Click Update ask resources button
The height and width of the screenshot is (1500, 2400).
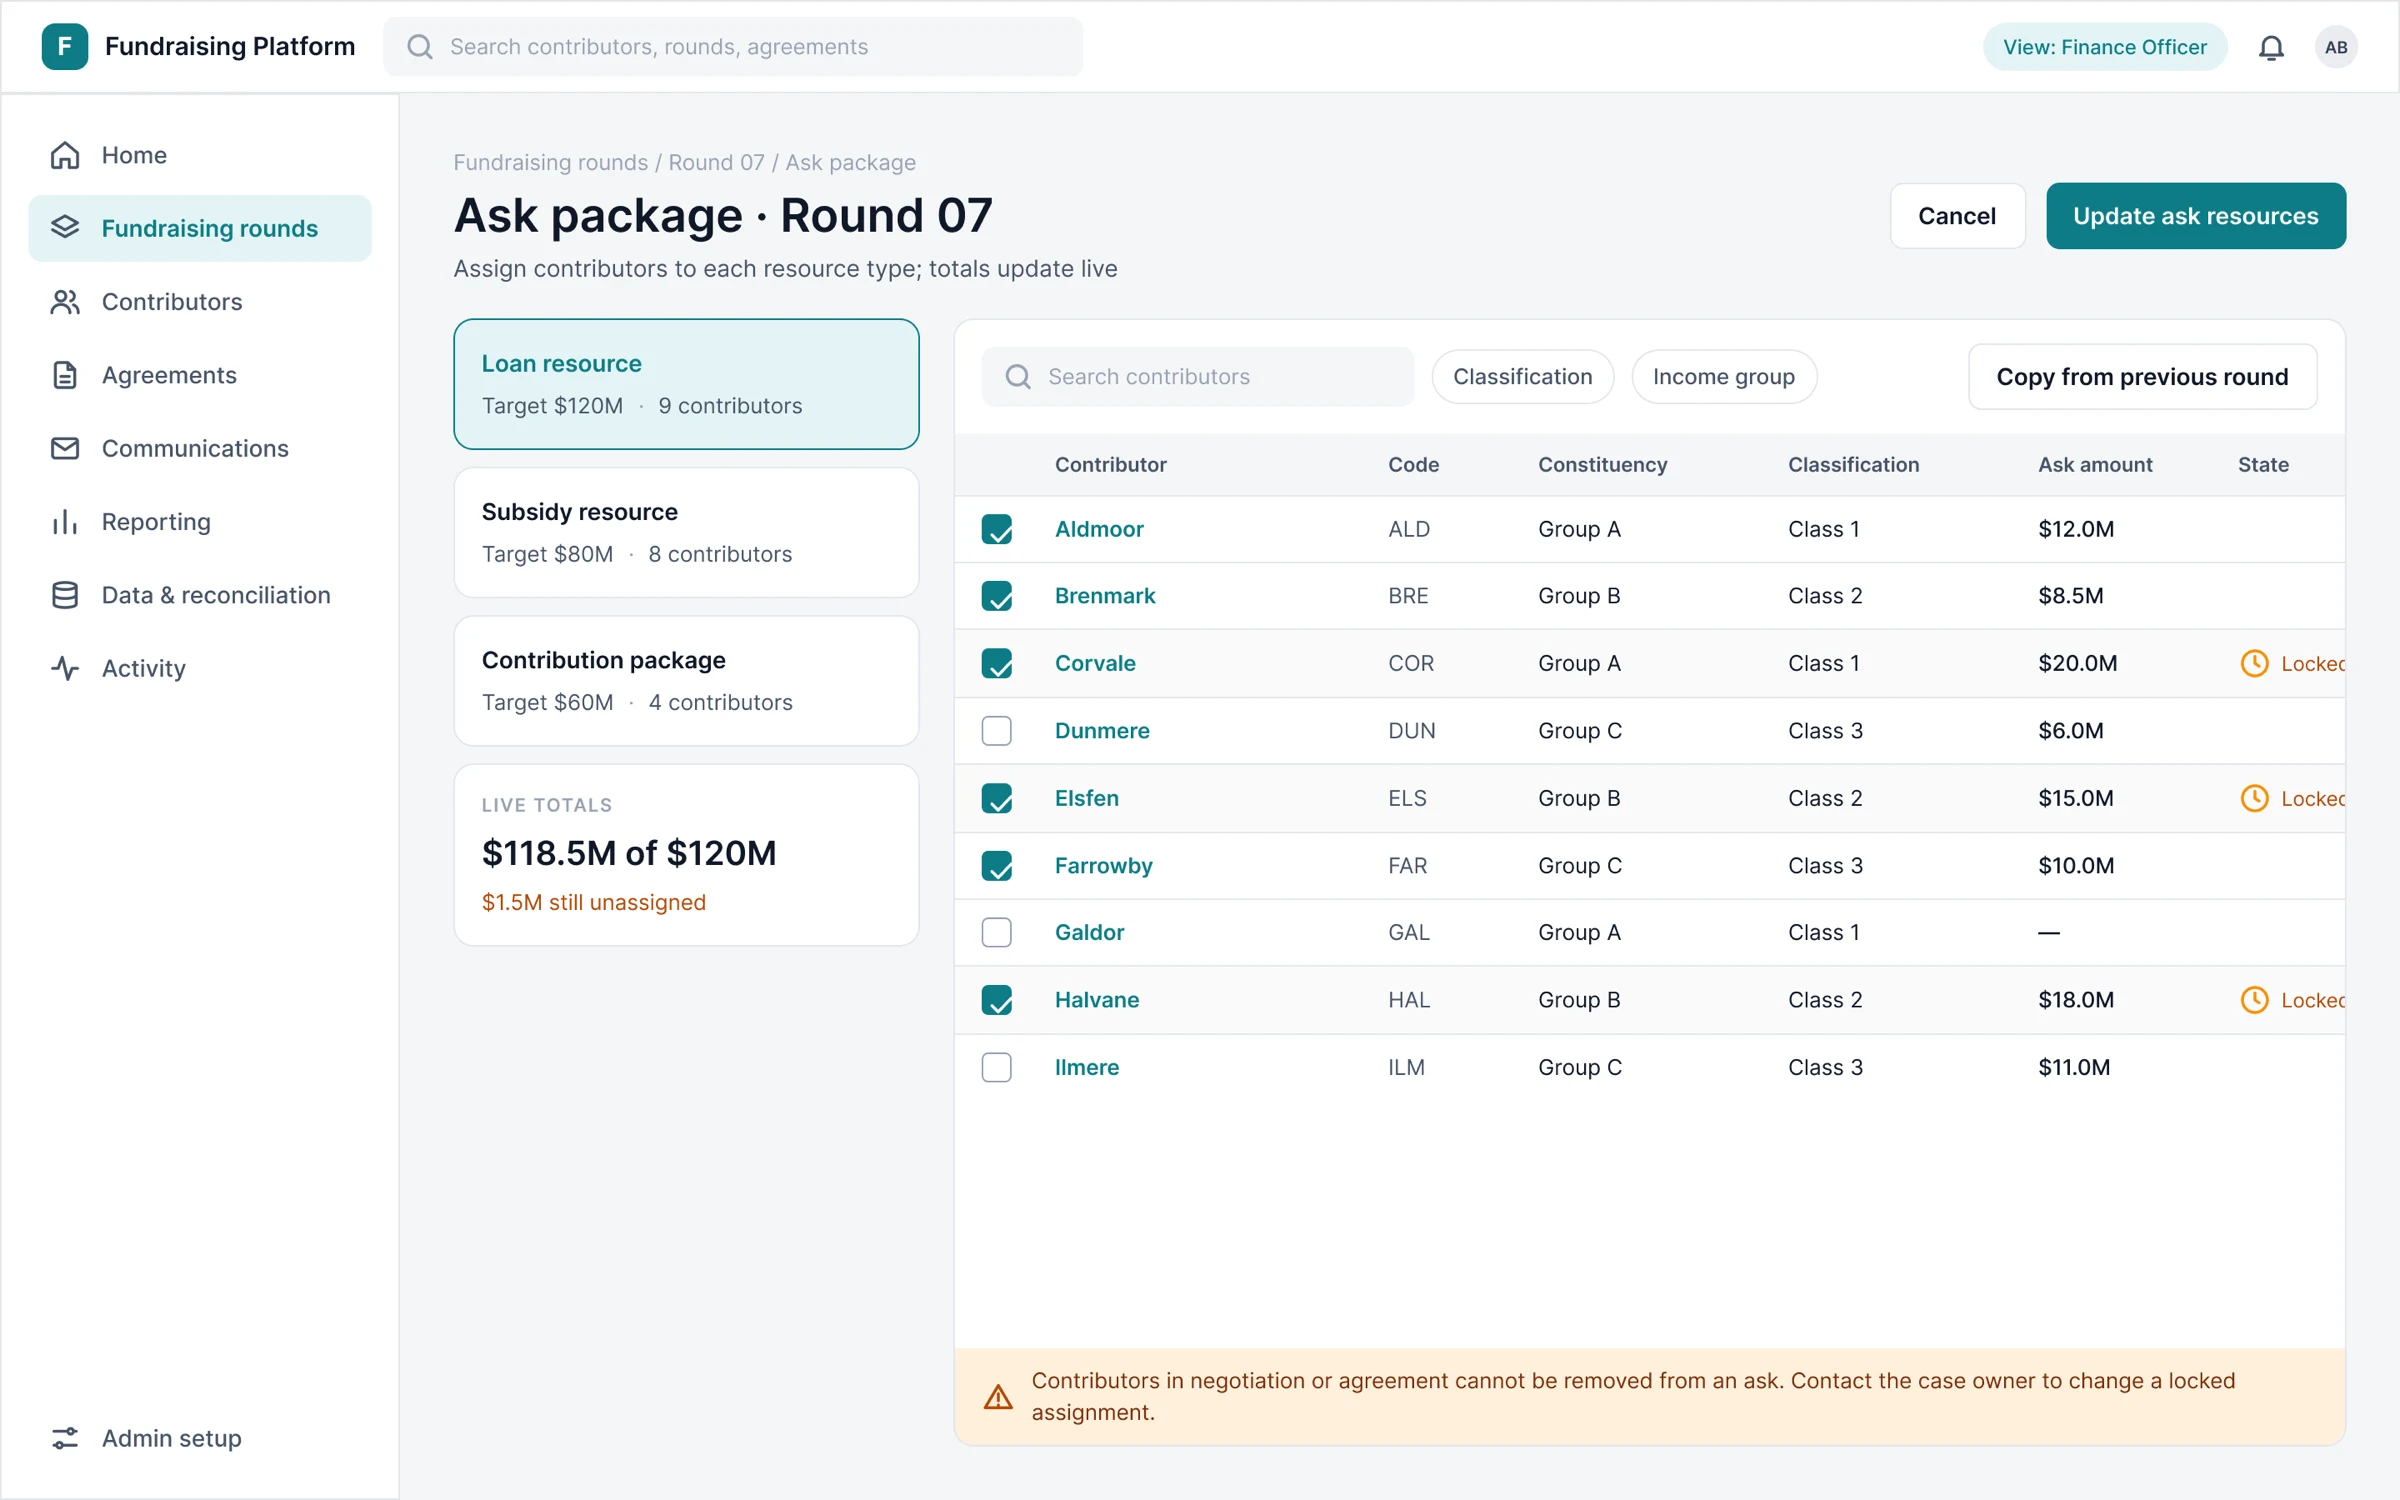(x=2195, y=216)
